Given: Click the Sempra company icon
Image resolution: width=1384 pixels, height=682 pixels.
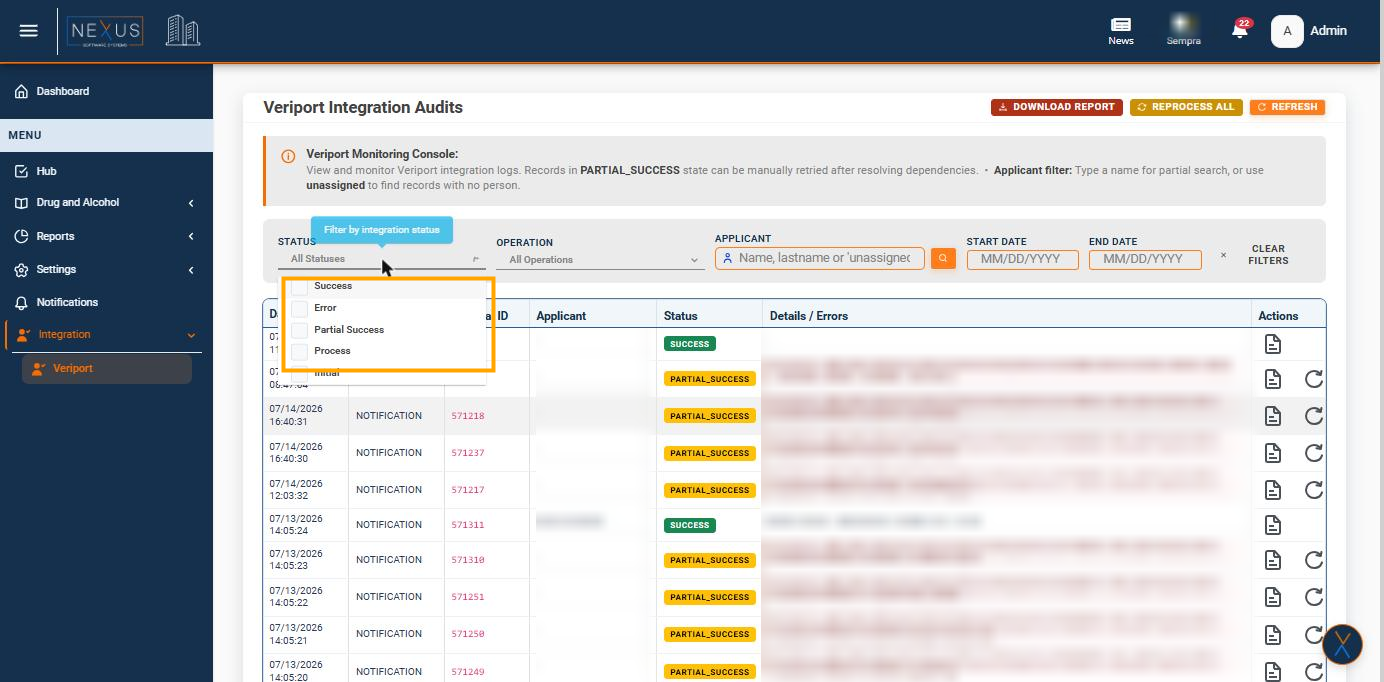Looking at the screenshot, I should [1183, 30].
